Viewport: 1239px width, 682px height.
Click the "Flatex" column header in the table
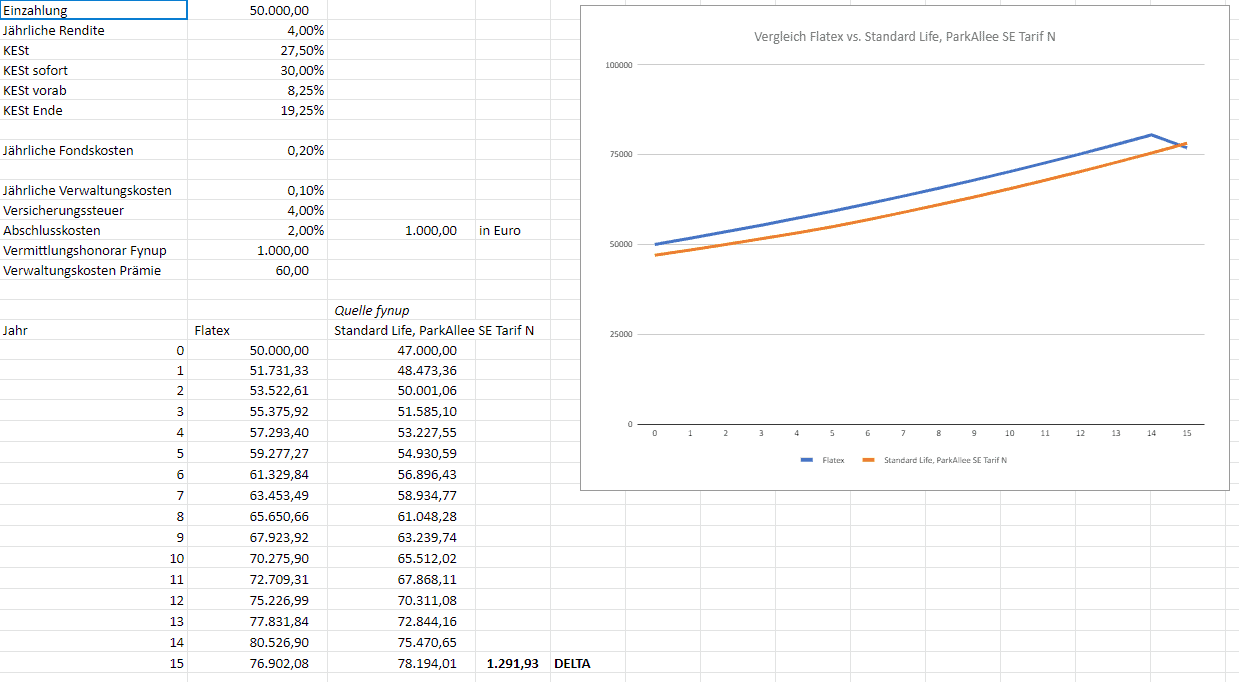coord(257,330)
